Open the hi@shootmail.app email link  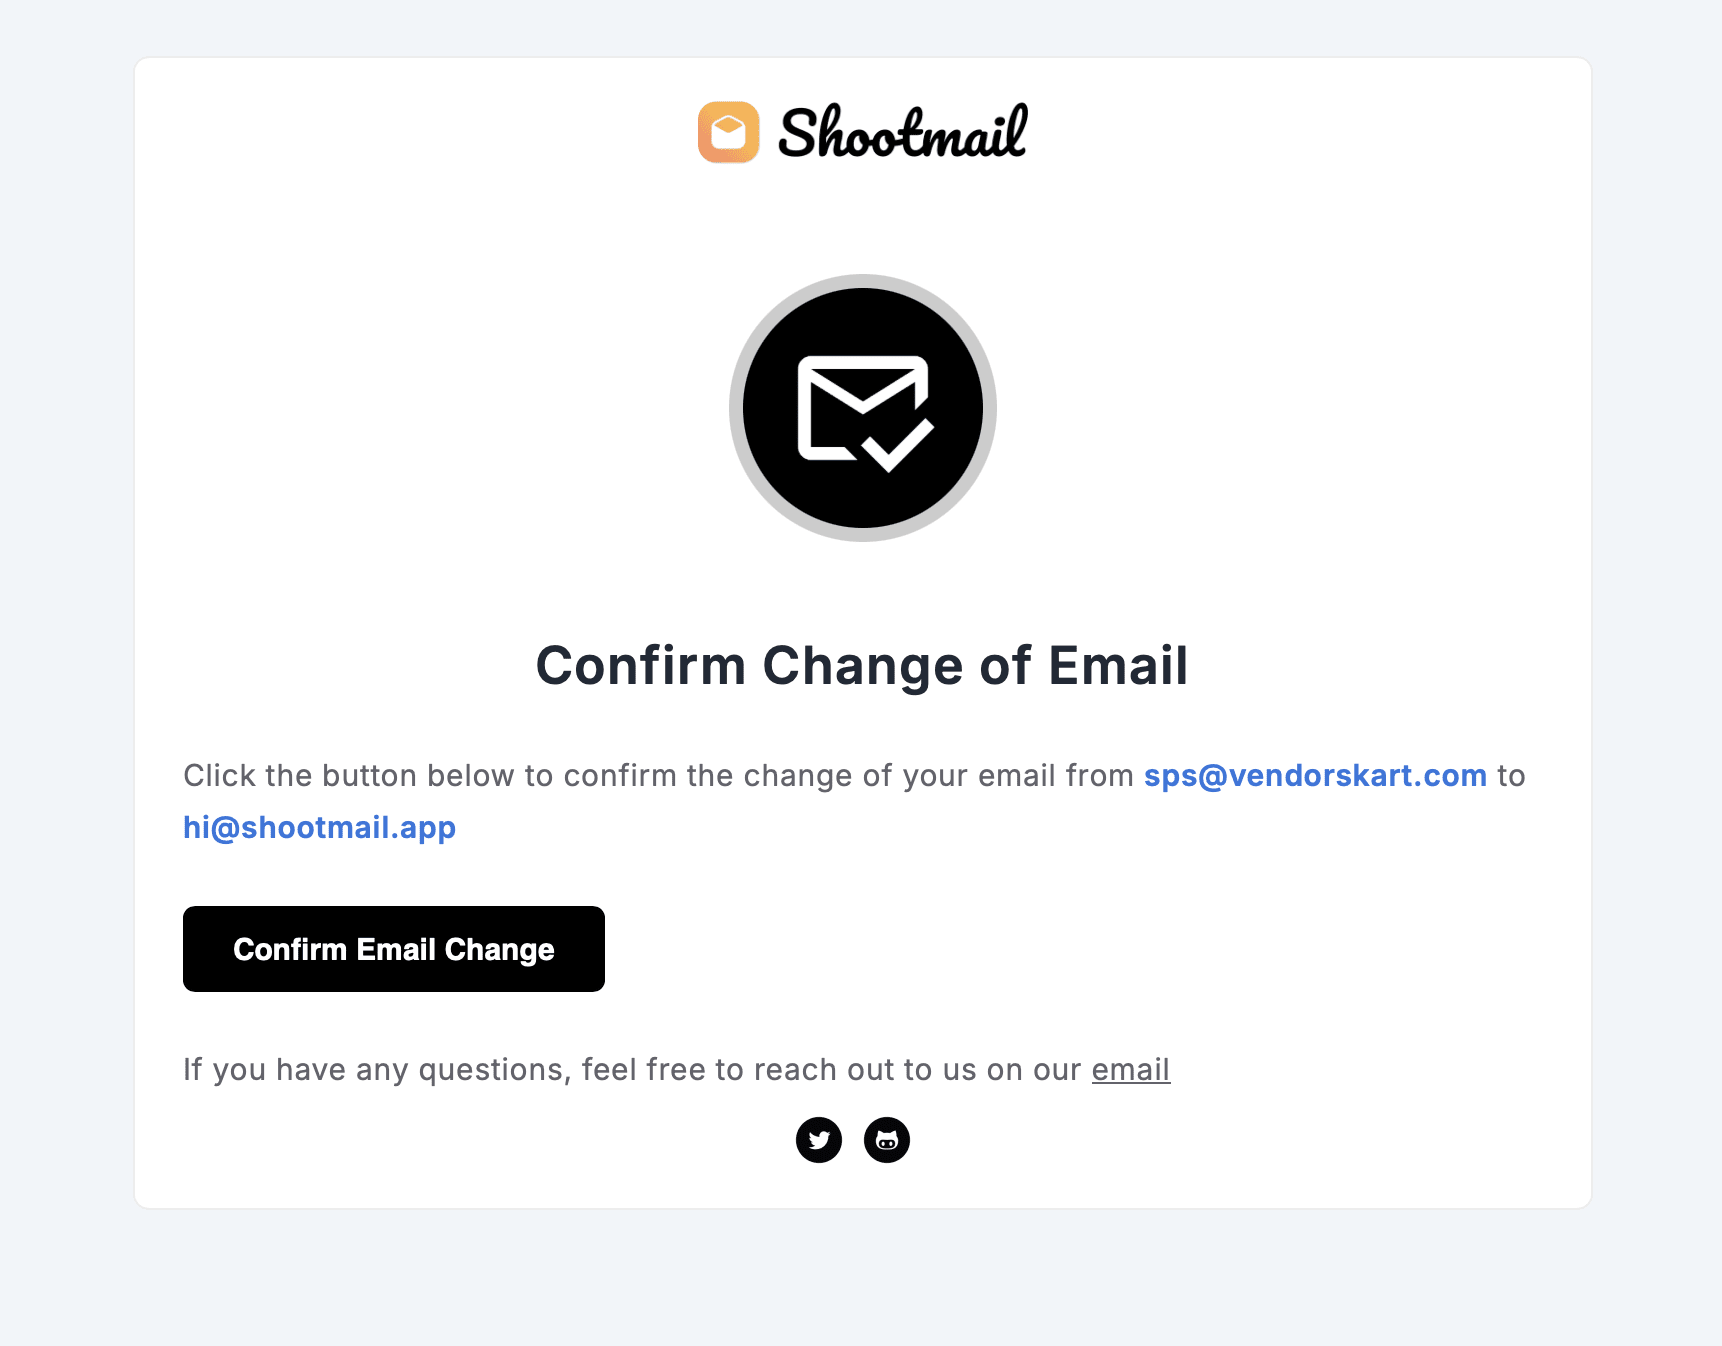[319, 828]
